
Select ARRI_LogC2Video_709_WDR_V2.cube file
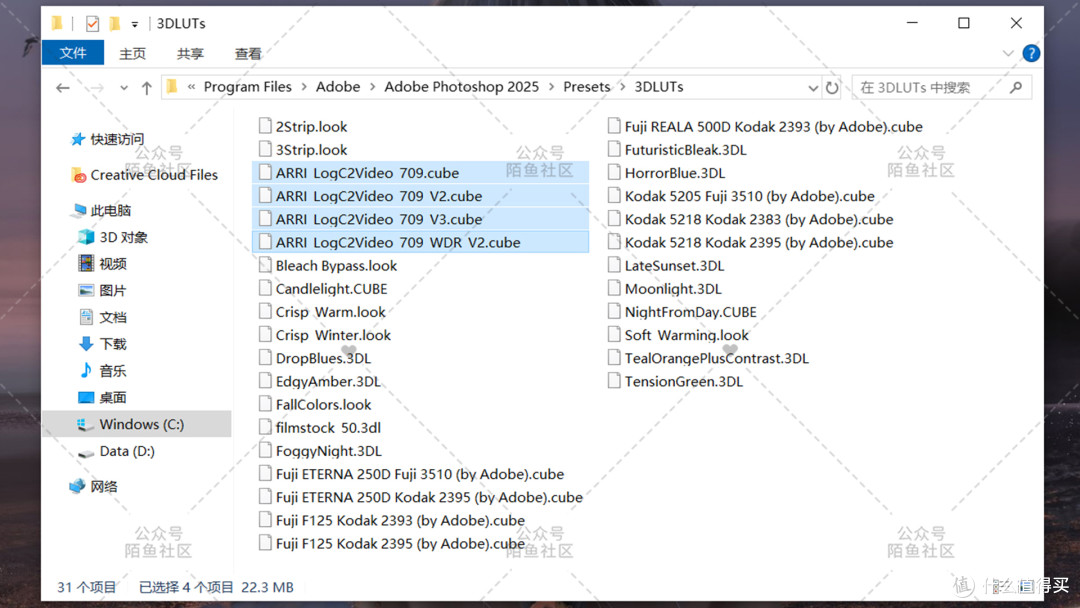[x=421, y=242]
